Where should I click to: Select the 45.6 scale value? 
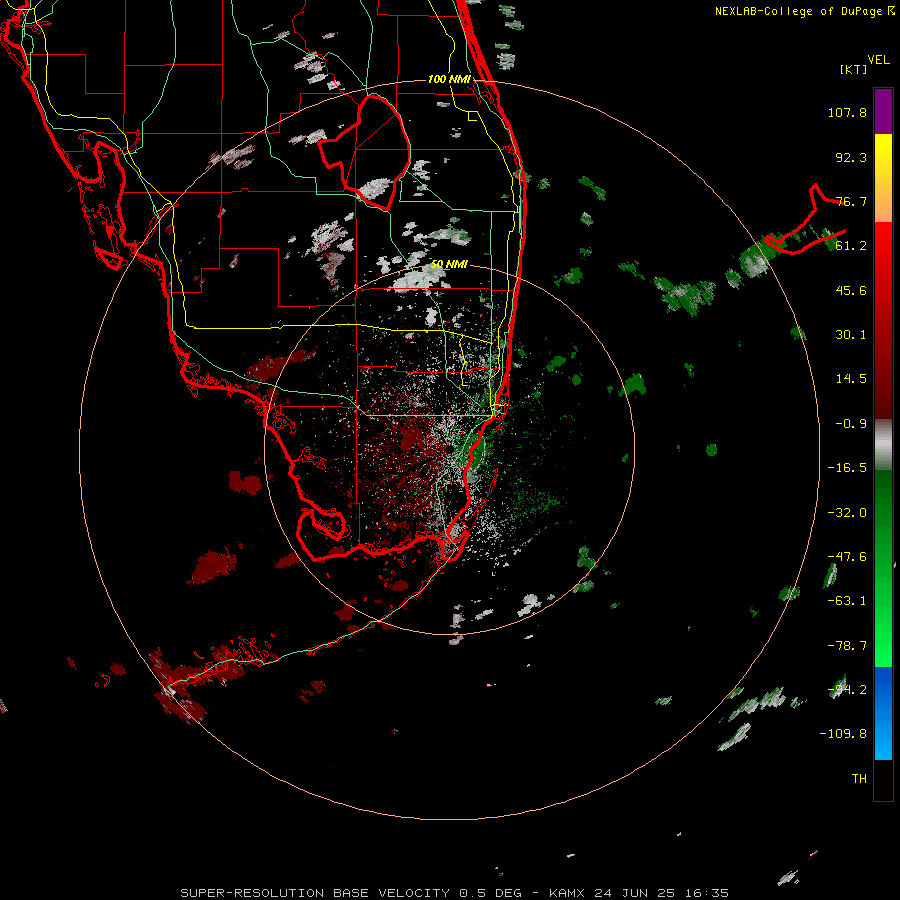pyautogui.click(x=851, y=290)
